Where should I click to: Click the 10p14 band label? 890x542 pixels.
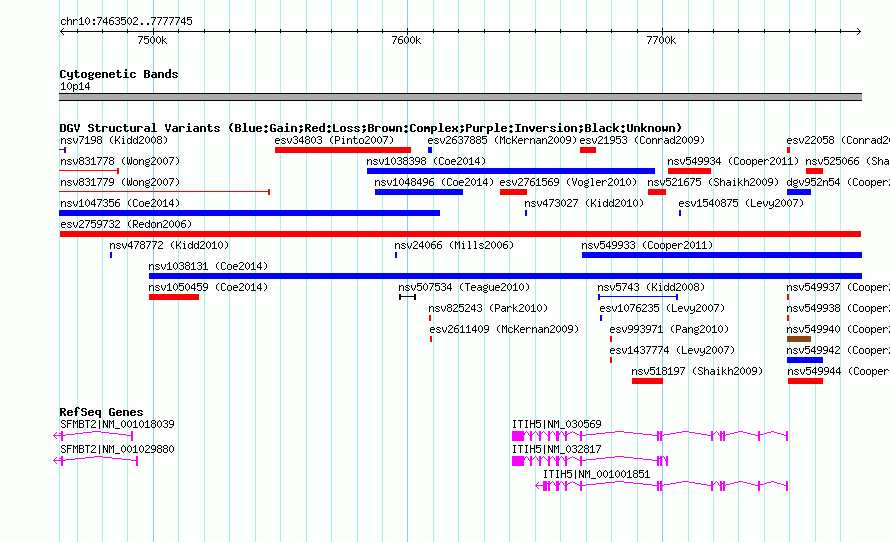[x=75, y=86]
